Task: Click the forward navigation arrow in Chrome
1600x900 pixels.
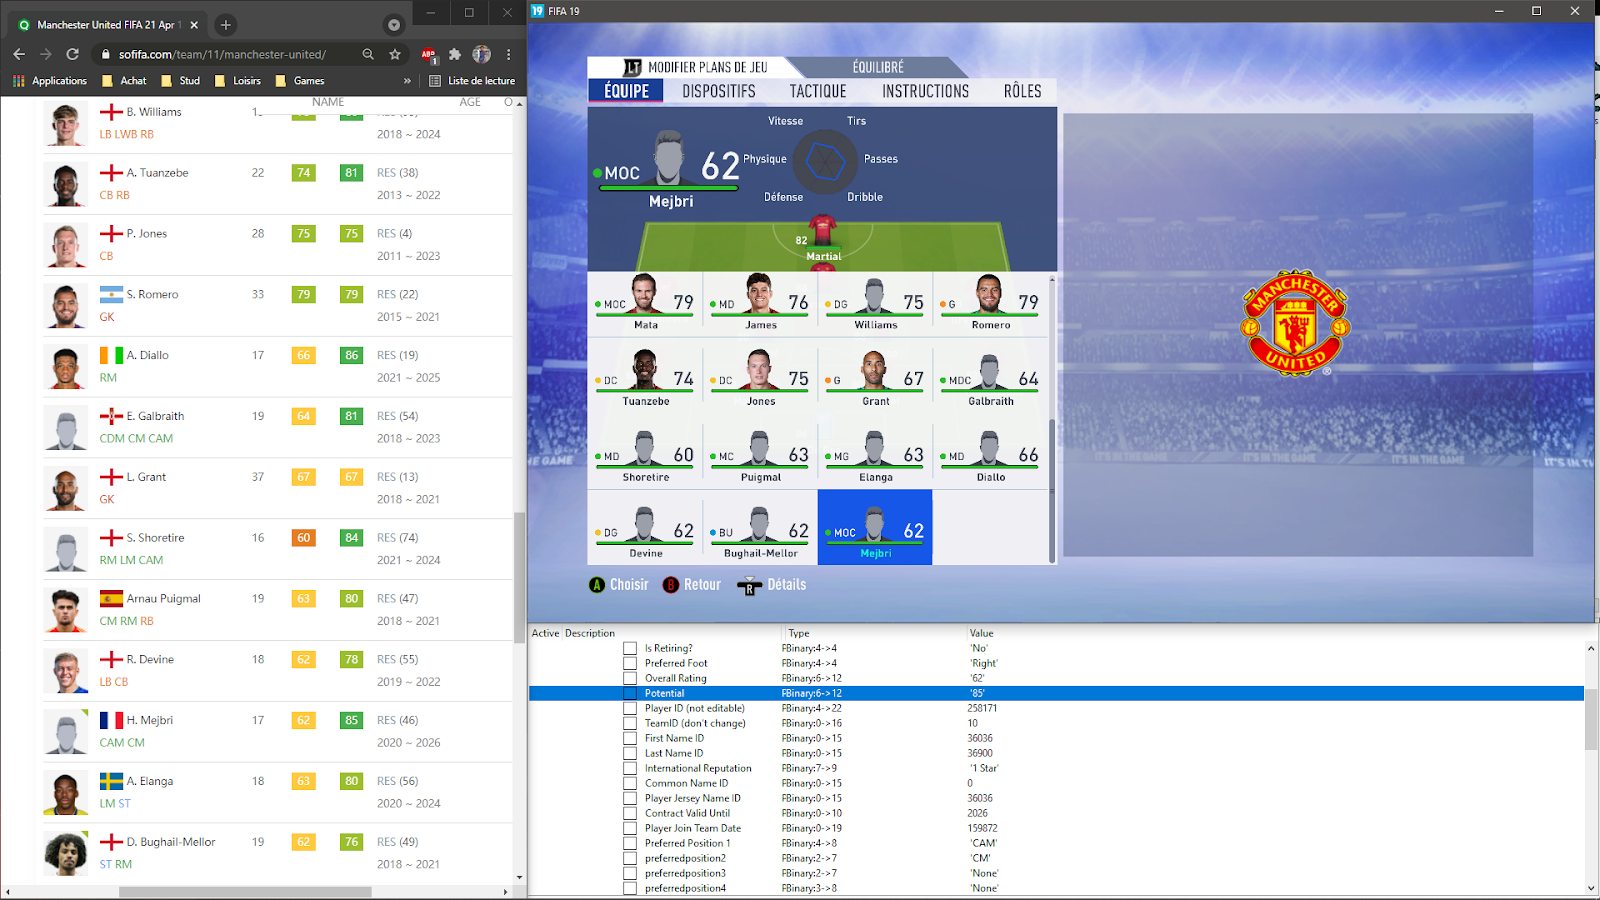Action: 45,54
